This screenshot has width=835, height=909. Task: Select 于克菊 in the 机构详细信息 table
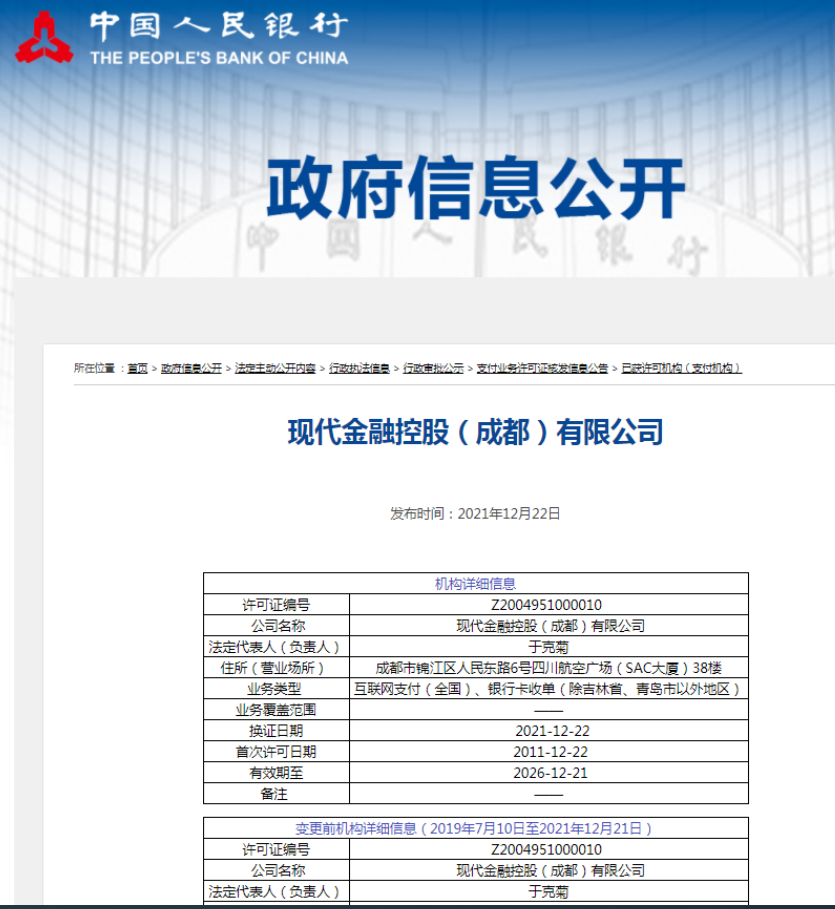coord(549,646)
